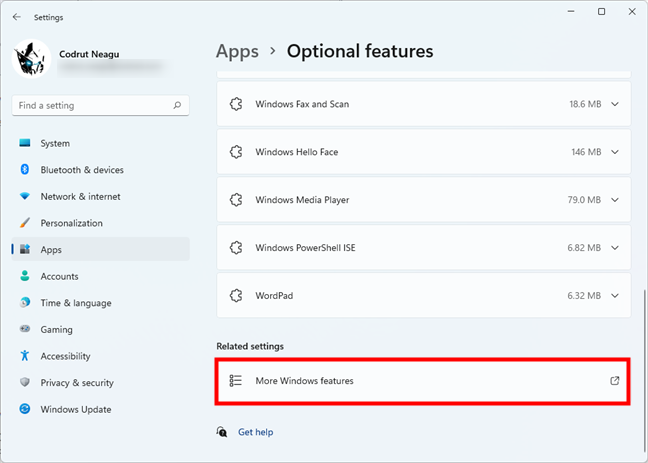648x463 pixels.
Task: Open Accessibility label in sidebar
Action: (65, 356)
